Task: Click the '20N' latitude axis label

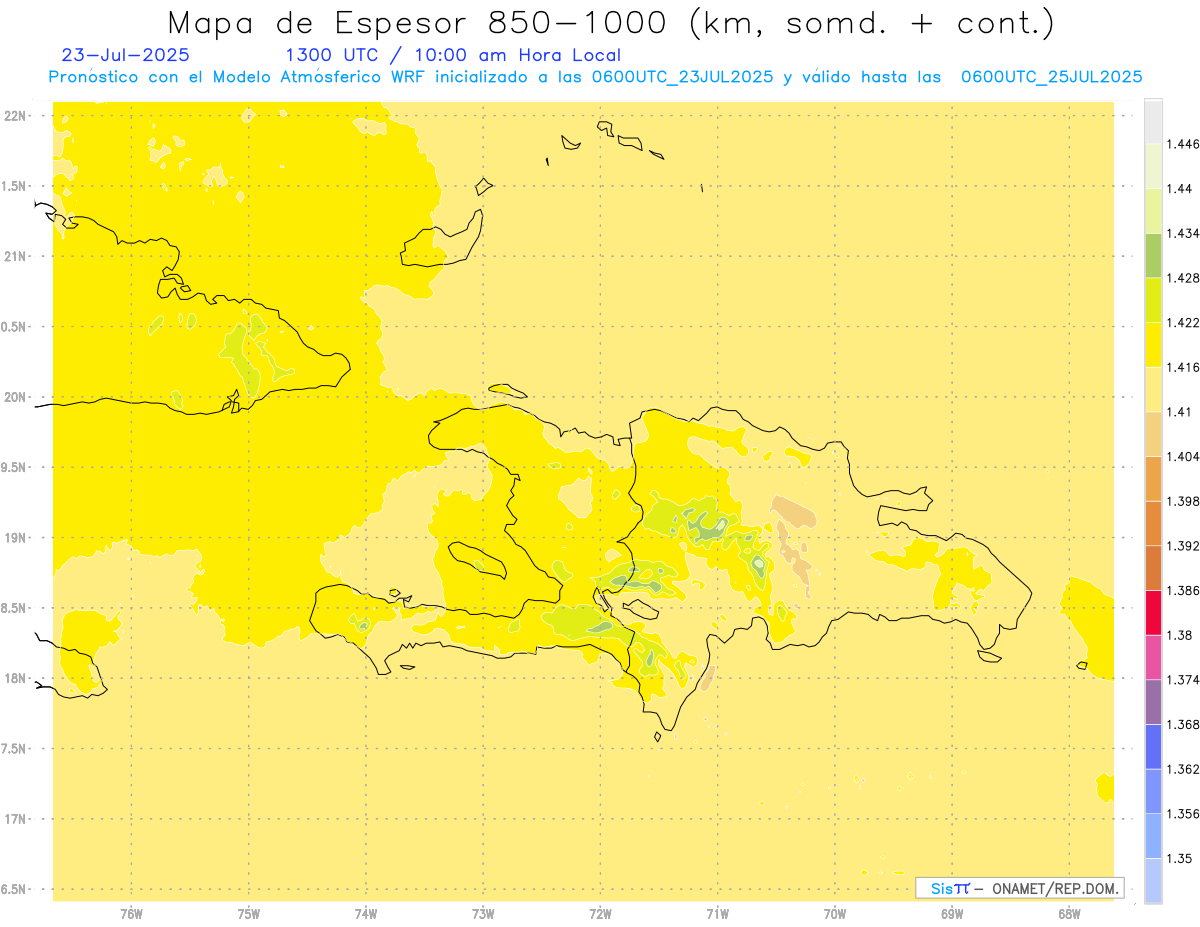Action: pyautogui.click(x=16, y=397)
